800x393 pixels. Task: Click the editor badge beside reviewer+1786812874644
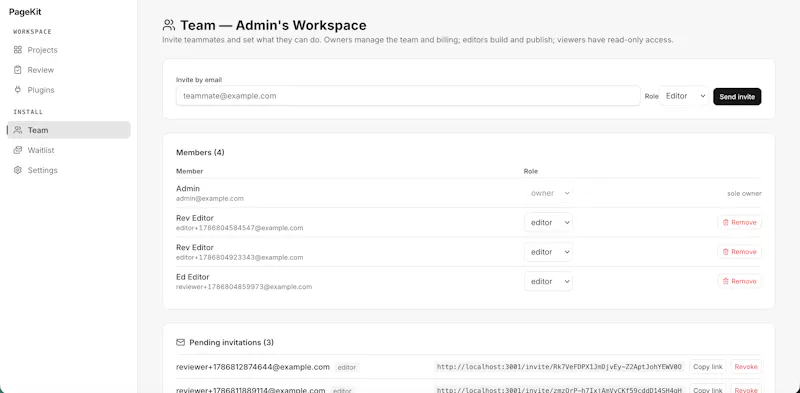coord(347,367)
